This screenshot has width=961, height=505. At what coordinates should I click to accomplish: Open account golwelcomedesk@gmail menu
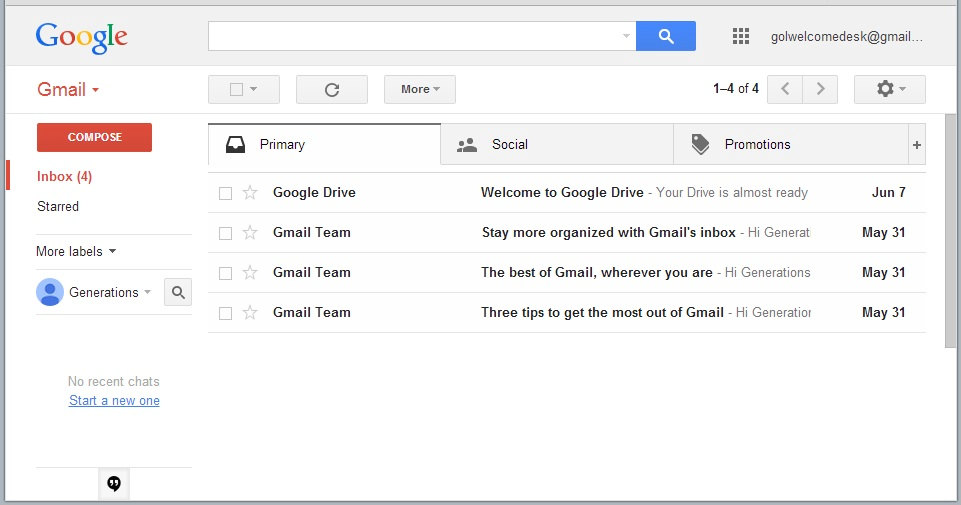[846, 37]
